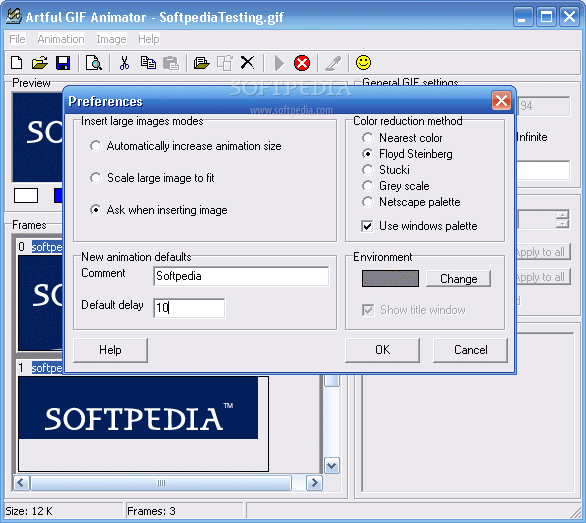
Task: Click the field showing 94 behind dialog
Action: (x=544, y=106)
